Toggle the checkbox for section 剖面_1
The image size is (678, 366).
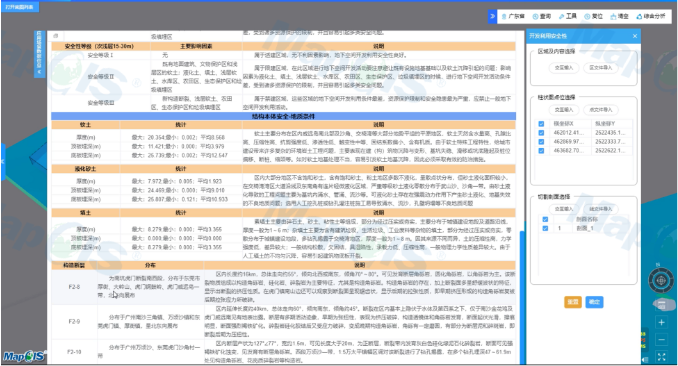pyautogui.click(x=545, y=228)
